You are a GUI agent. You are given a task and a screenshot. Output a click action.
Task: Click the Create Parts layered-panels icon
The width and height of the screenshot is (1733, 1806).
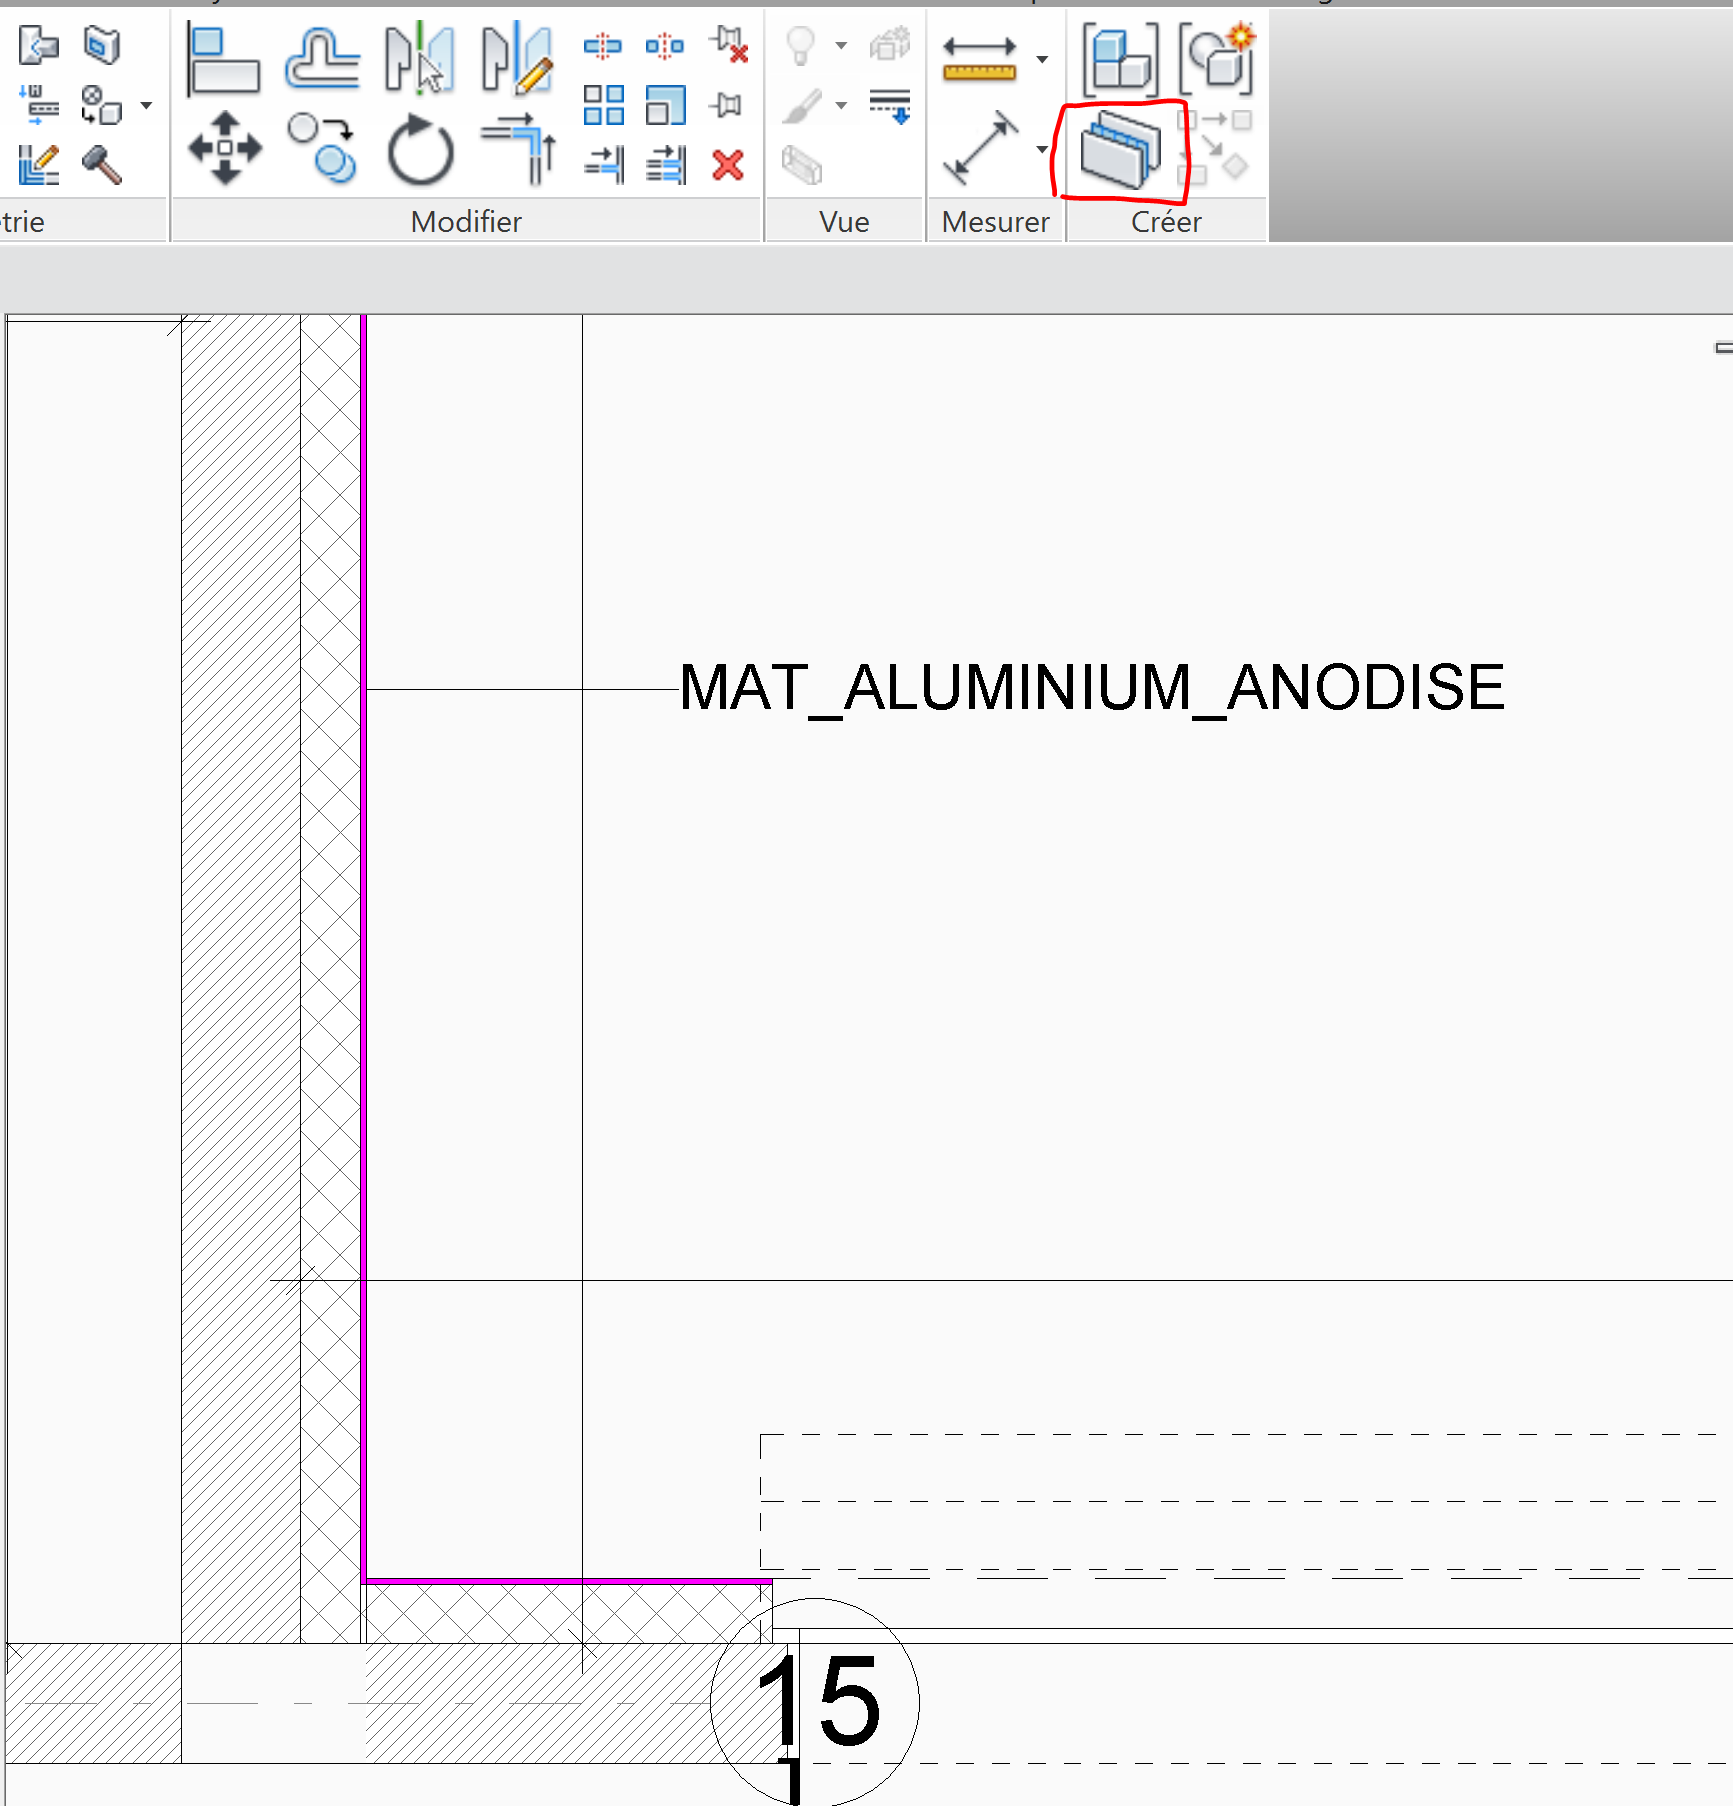tap(1121, 151)
